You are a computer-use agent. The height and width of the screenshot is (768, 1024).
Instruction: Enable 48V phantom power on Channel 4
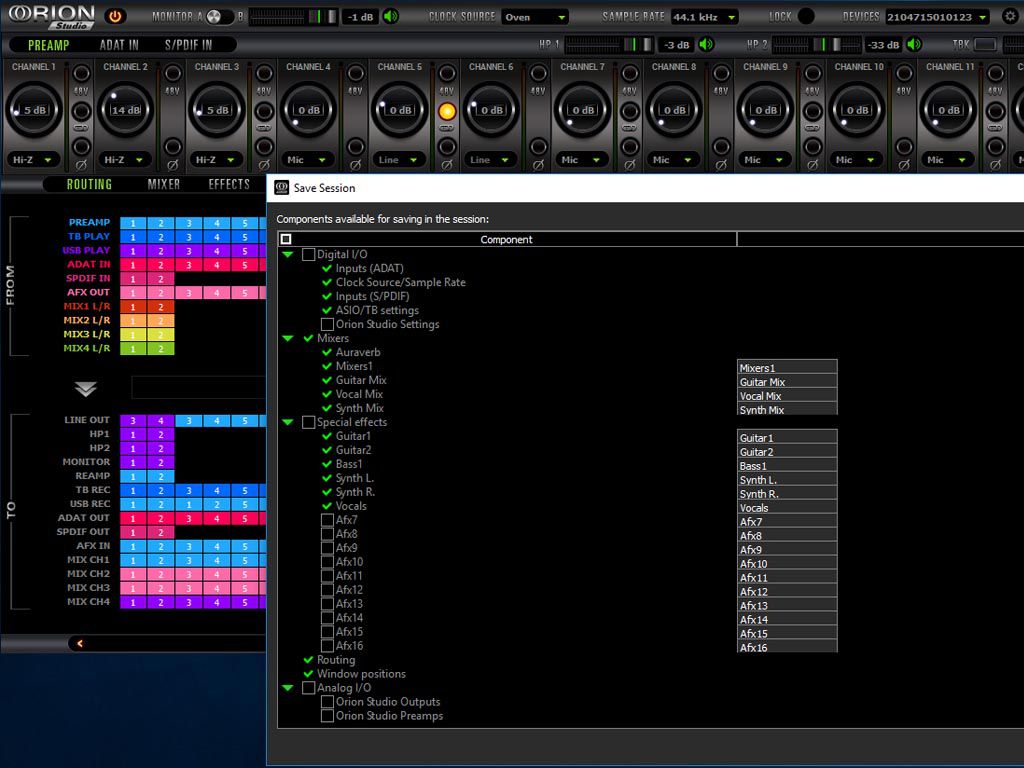pos(355,73)
